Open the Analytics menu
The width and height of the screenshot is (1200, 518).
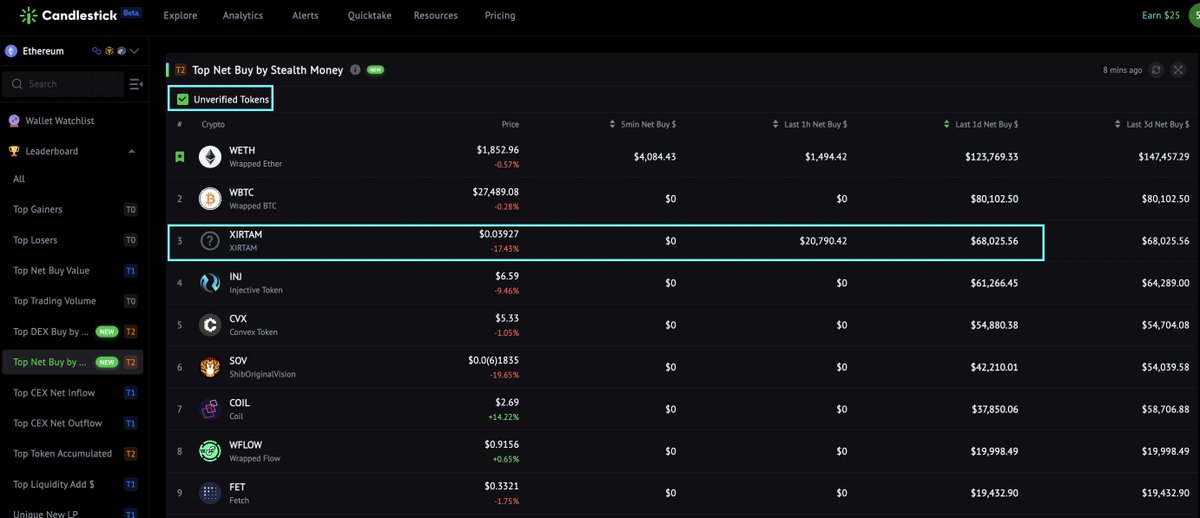(x=244, y=16)
